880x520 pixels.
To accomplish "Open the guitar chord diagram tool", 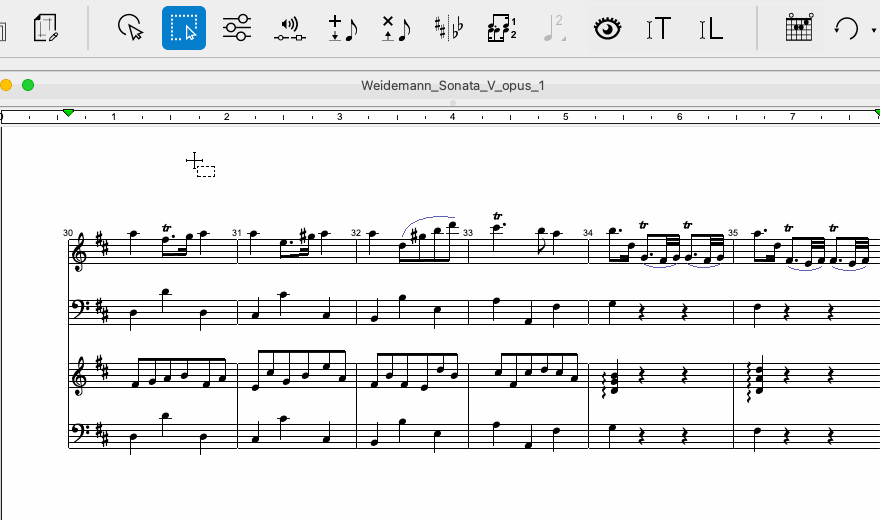I will pyautogui.click(x=799, y=28).
